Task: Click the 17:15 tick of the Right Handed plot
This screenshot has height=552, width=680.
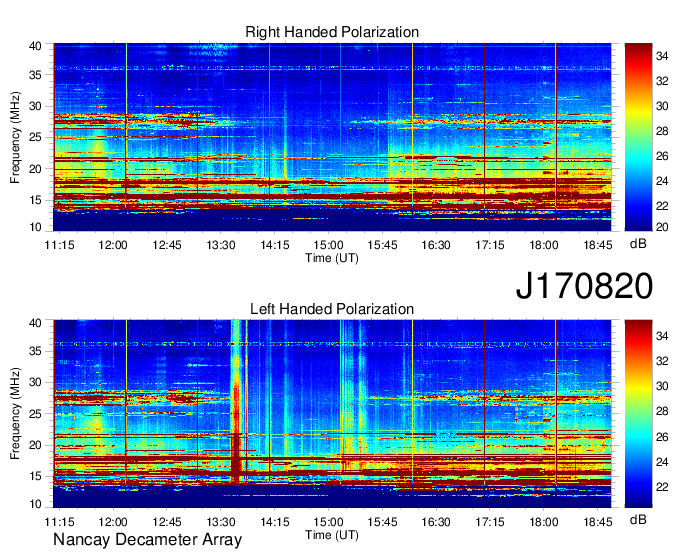Action: [x=490, y=245]
